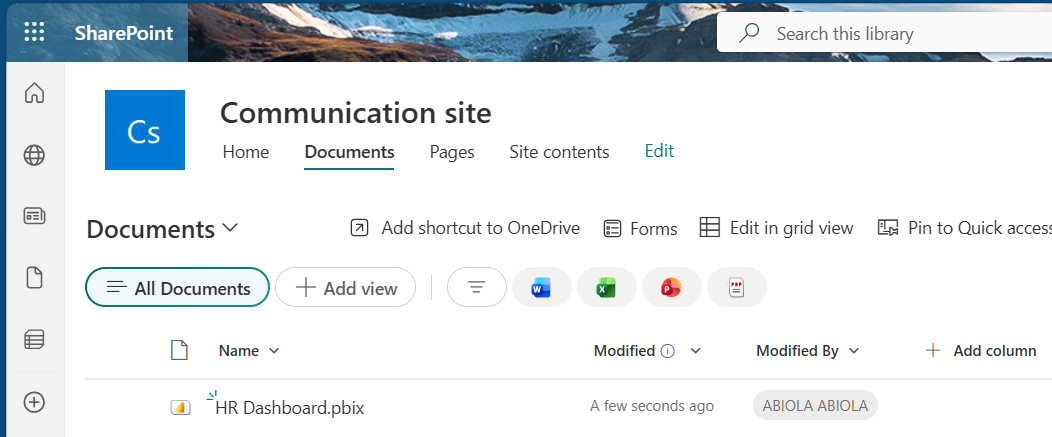Click the Cs site logo tile
The width and height of the screenshot is (1052, 437).
point(145,130)
